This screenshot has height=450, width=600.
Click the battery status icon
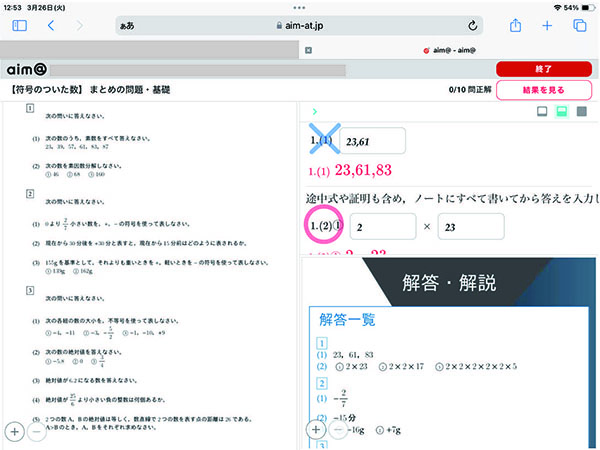pyautogui.click(x=588, y=8)
